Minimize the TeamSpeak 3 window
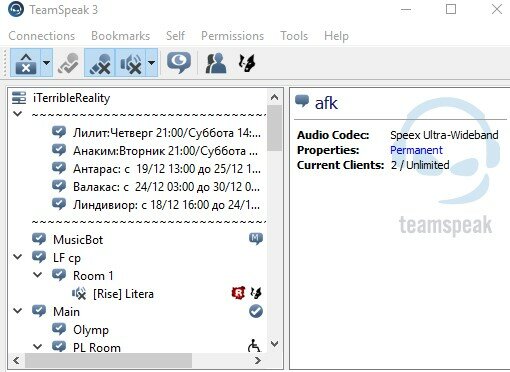 406,10
